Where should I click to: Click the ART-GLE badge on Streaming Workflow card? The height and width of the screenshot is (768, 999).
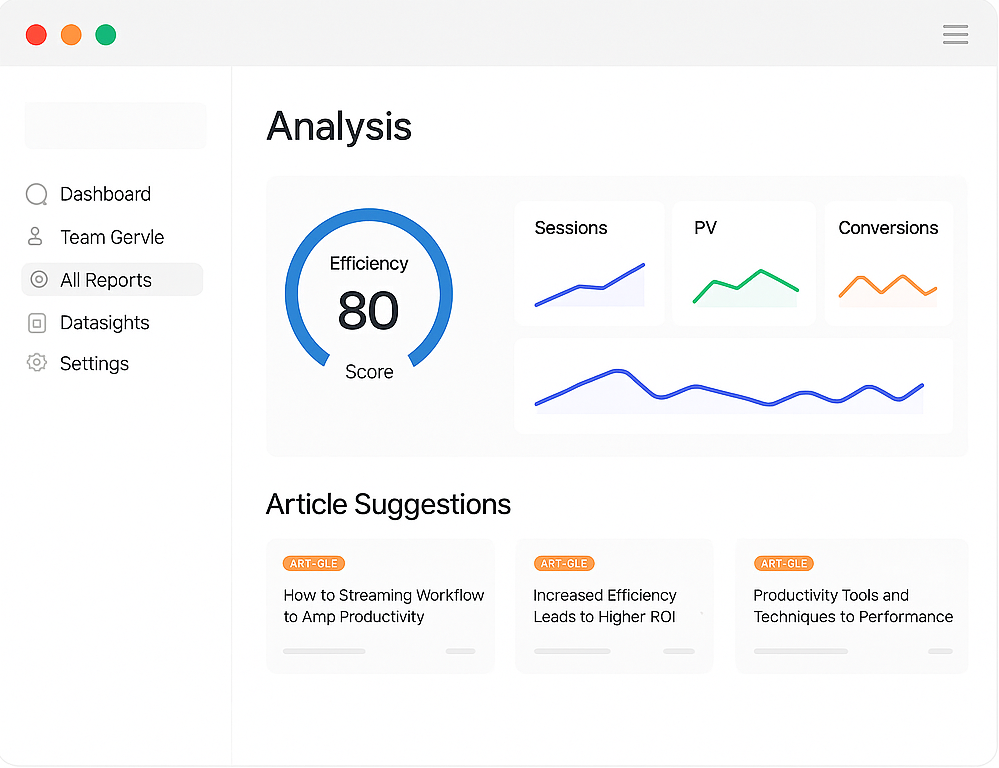(314, 563)
